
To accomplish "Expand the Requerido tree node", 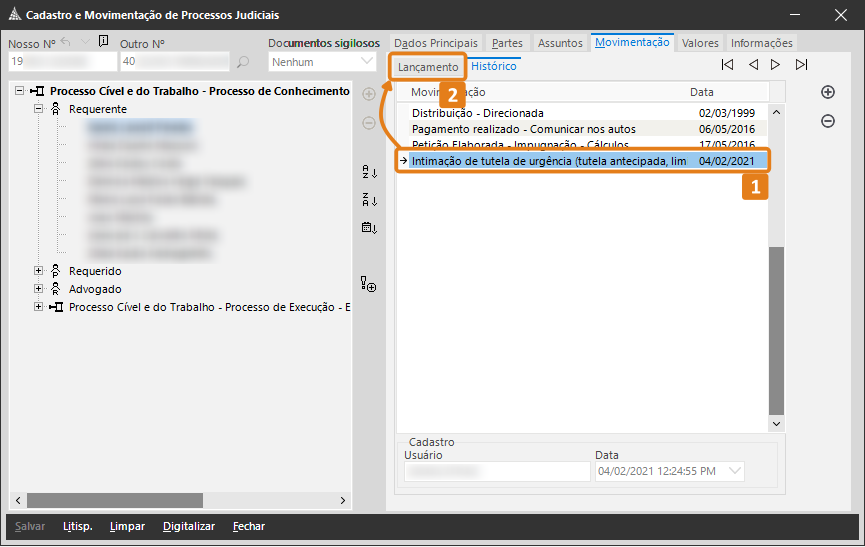I will 39,271.
